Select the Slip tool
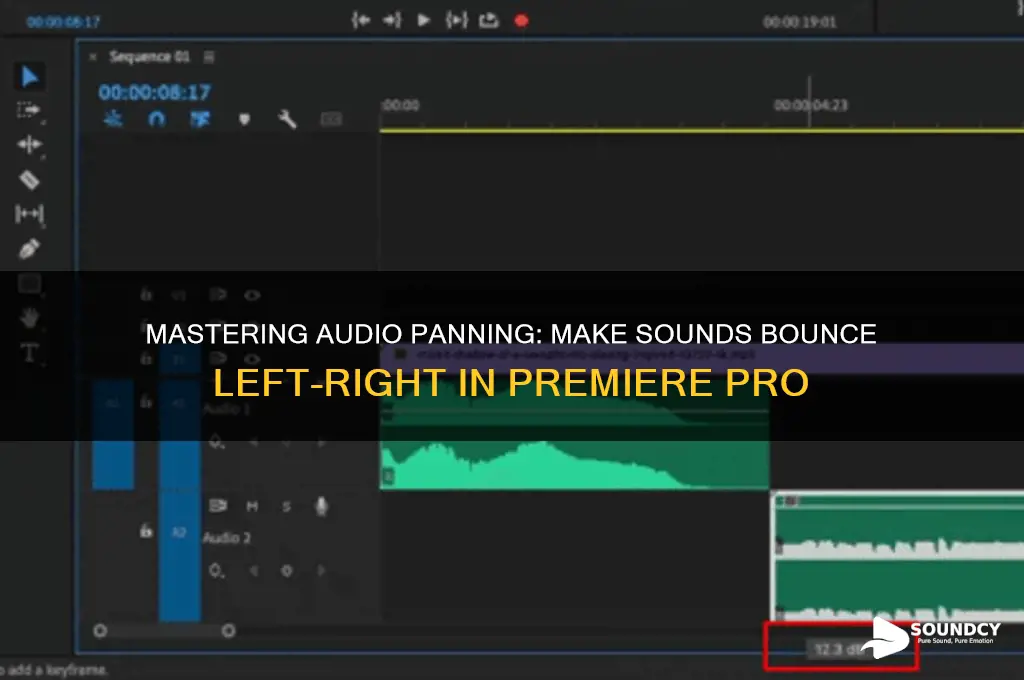1024x680 pixels. (x=29, y=214)
